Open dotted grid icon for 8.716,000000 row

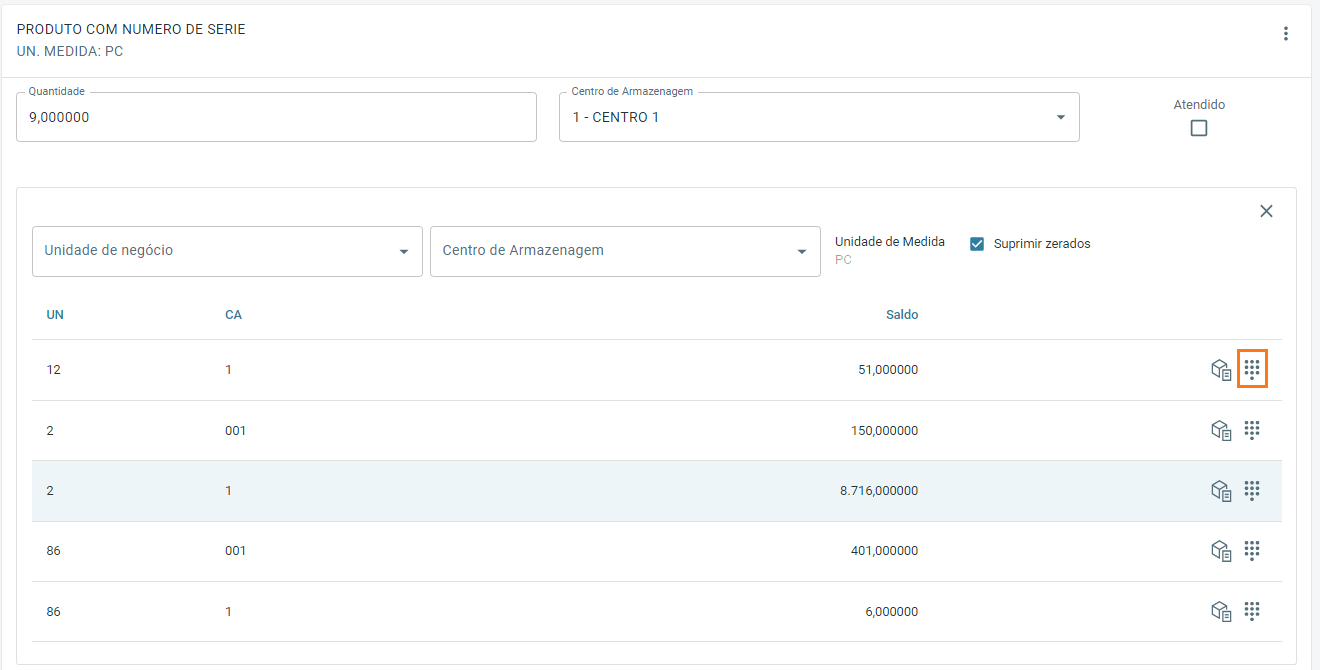click(1252, 491)
